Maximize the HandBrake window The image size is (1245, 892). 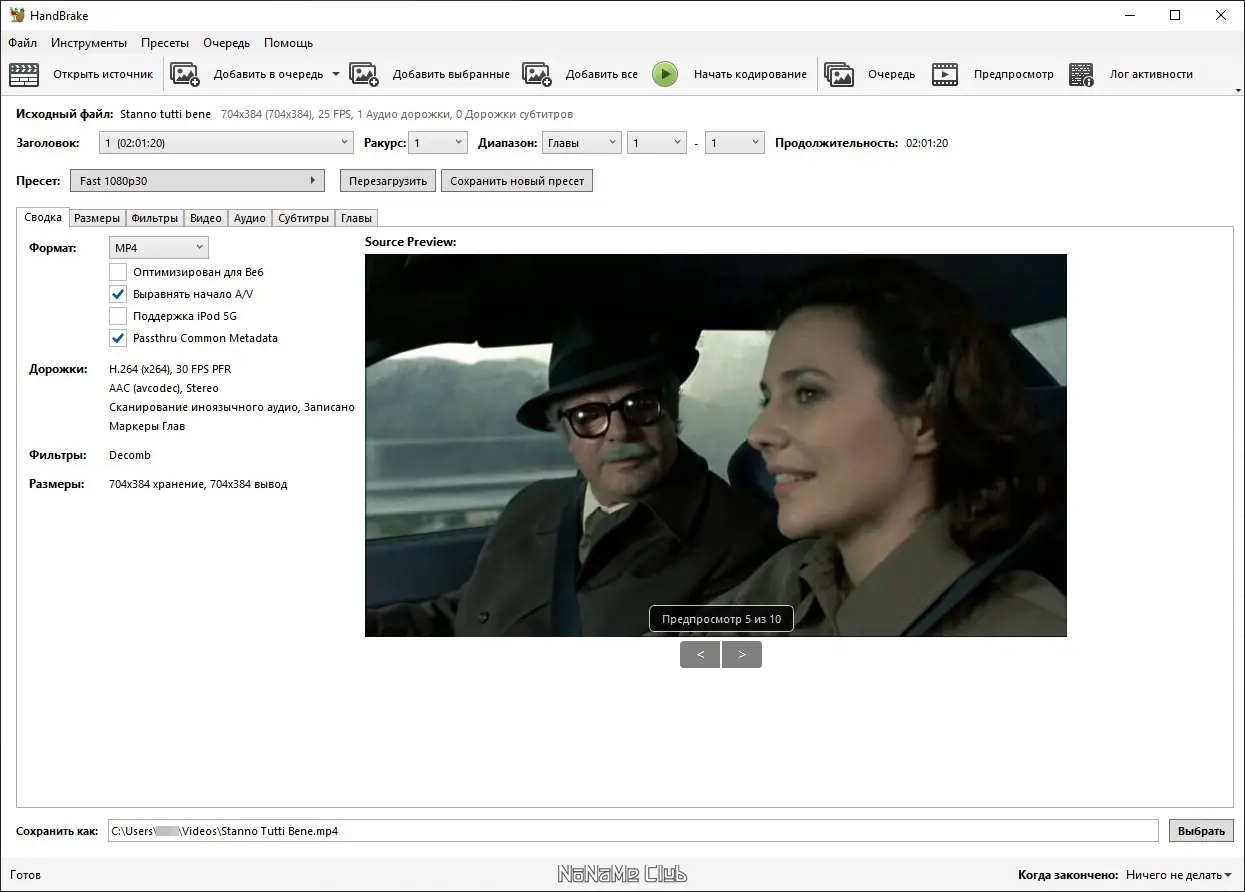[1175, 15]
